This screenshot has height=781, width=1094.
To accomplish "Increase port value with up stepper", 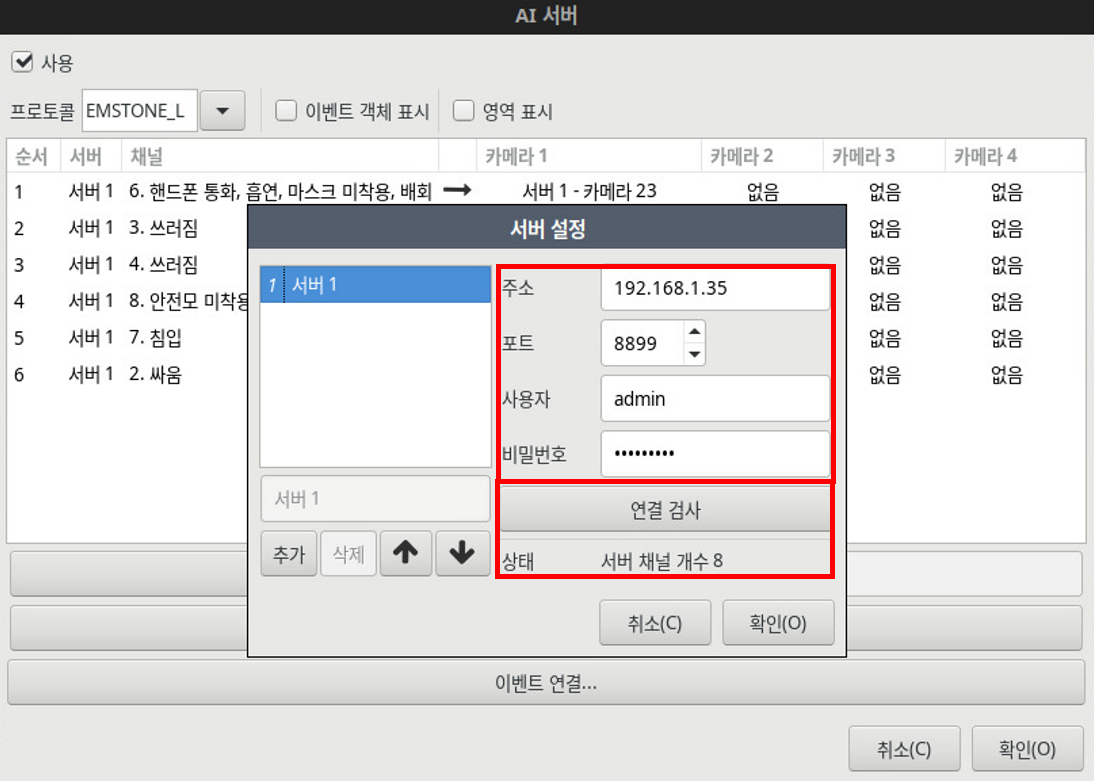I will [x=695, y=332].
